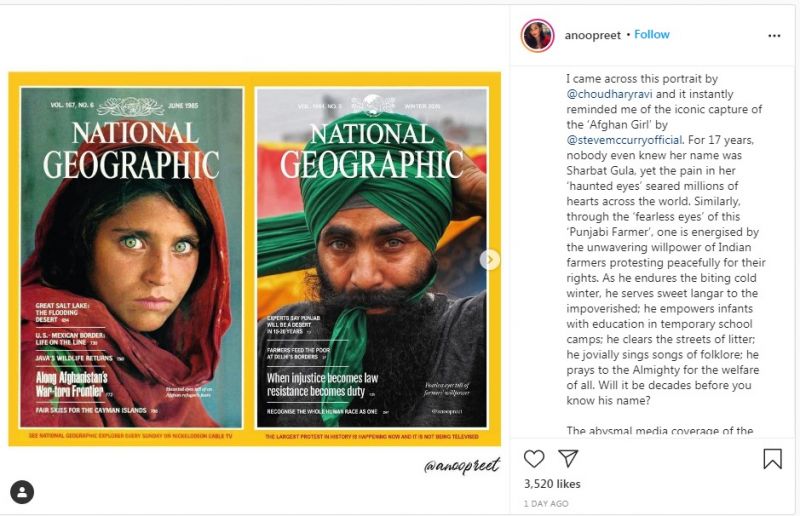This screenshot has width=800, height=516.
Task: Save the post with the bookmark icon
Action: [772, 458]
